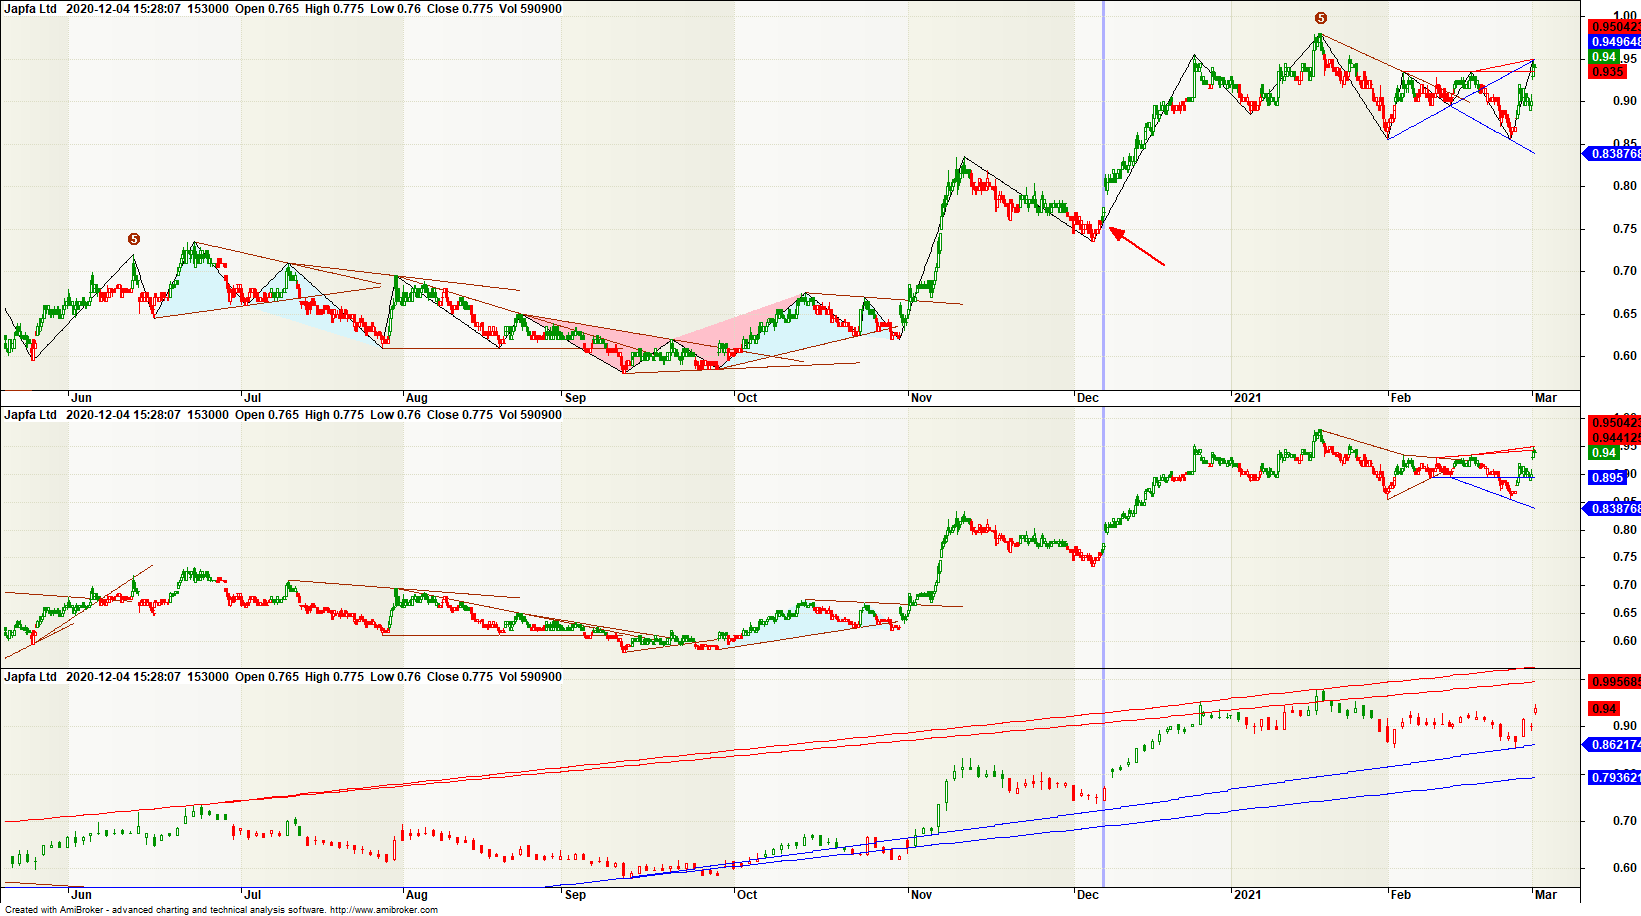Click red 0.95042 price label in top pane
This screenshot has height=916, width=1641.
pyautogui.click(x=1615, y=27)
